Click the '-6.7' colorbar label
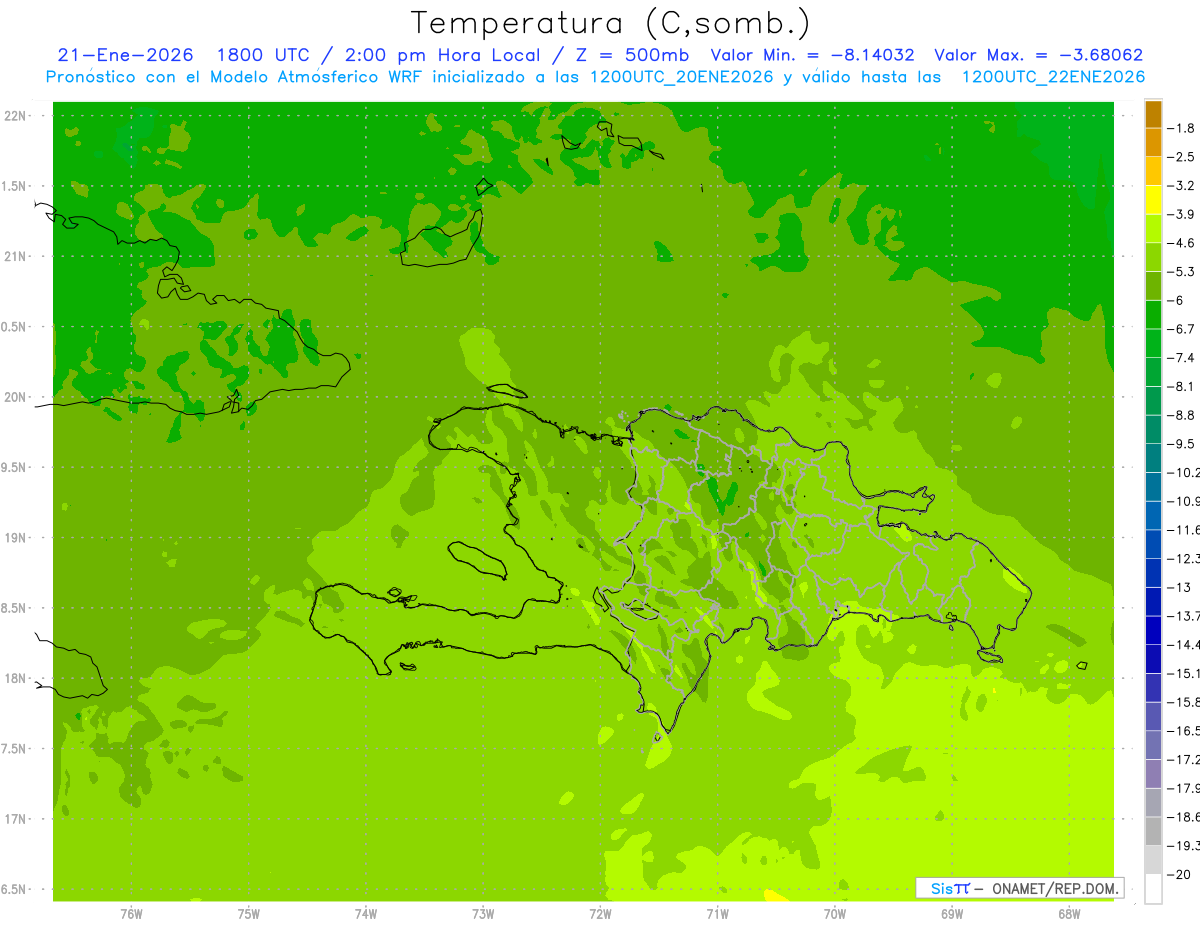The image size is (1200, 927). [x=1182, y=329]
